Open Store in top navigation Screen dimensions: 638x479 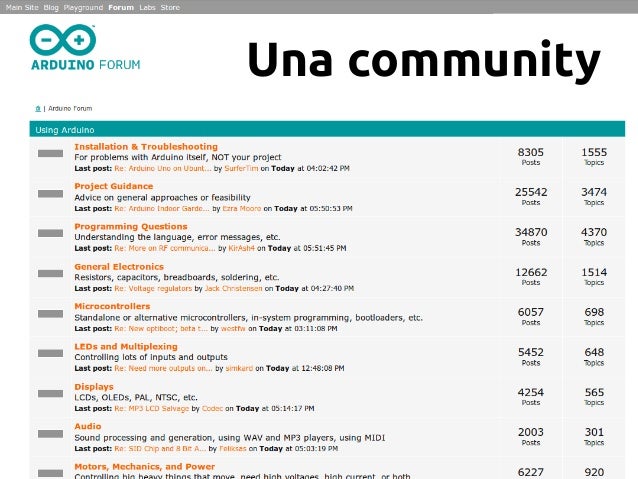tap(170, 7)
